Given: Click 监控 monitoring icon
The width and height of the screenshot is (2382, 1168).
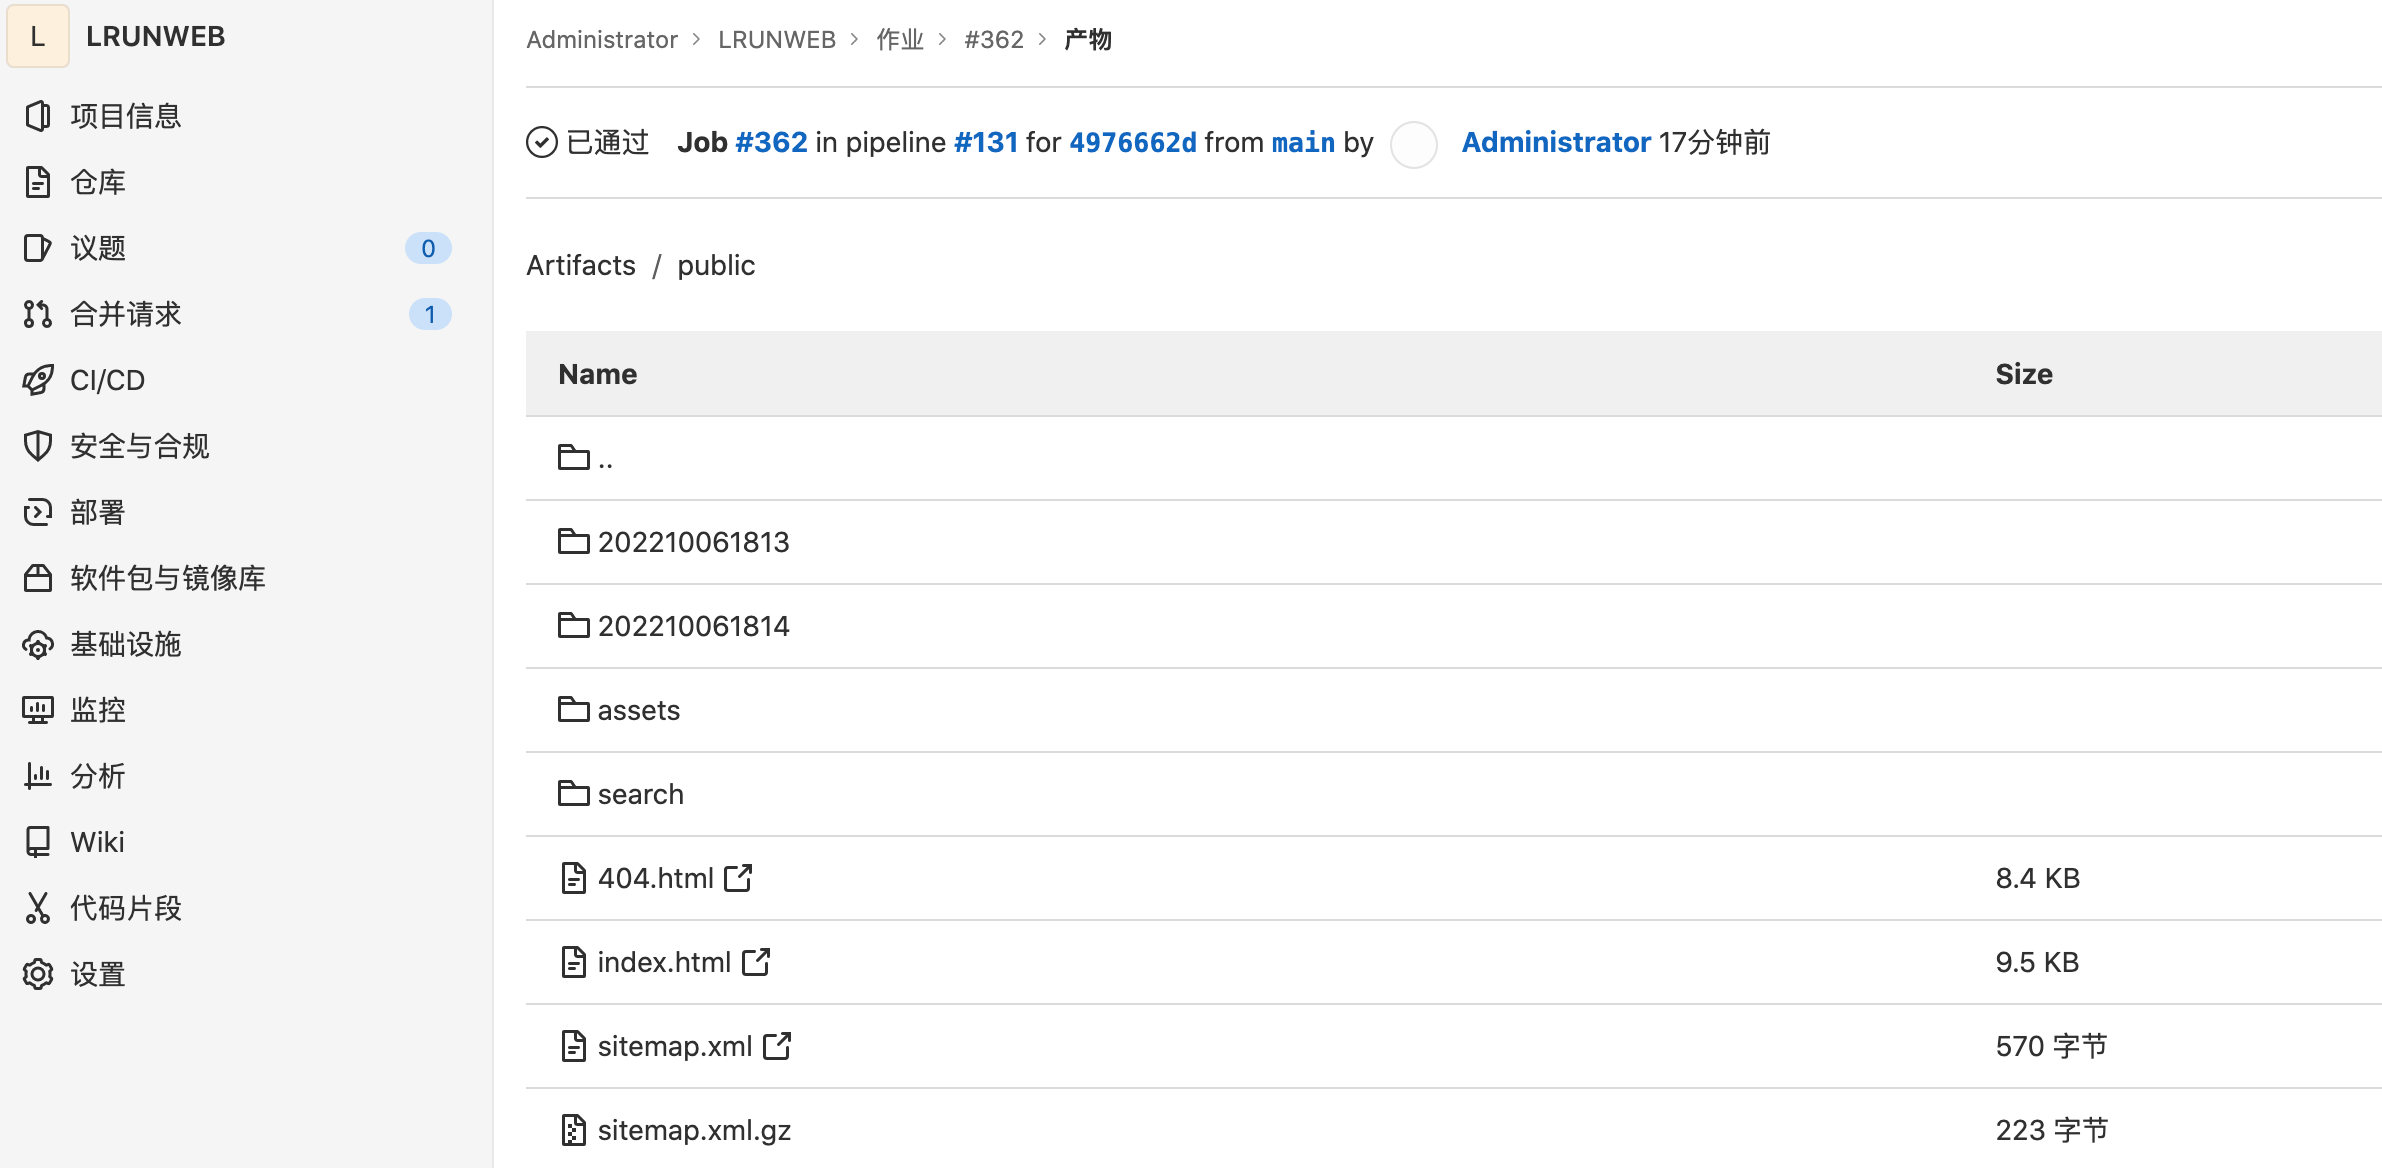Looking at the screenshot, I should click(x=39, y=709).
